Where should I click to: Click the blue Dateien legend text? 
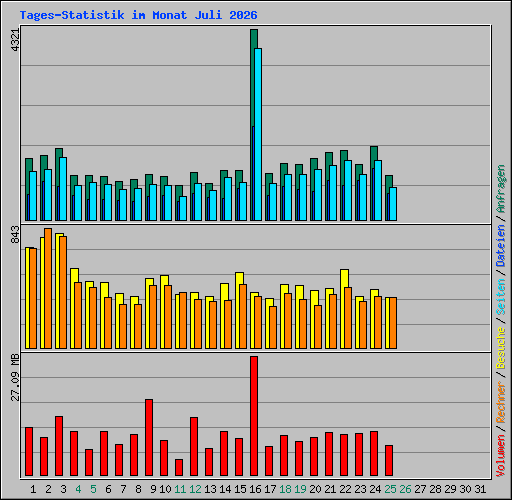pyautogui.click(x=501, y=246)
